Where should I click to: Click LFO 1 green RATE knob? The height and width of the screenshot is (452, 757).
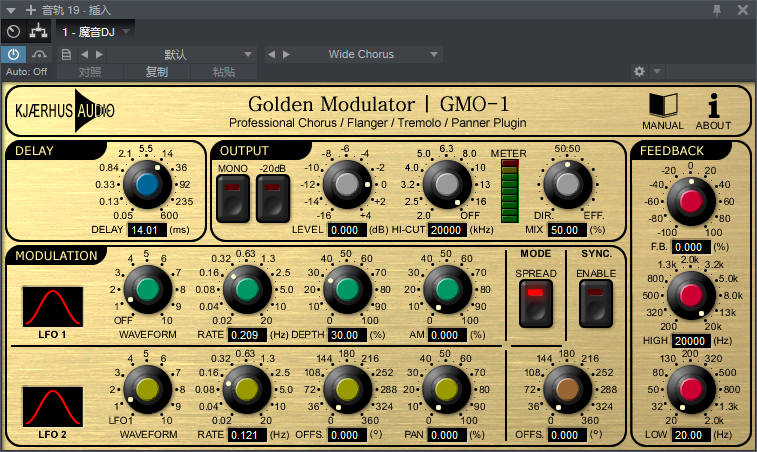[247, 289]
